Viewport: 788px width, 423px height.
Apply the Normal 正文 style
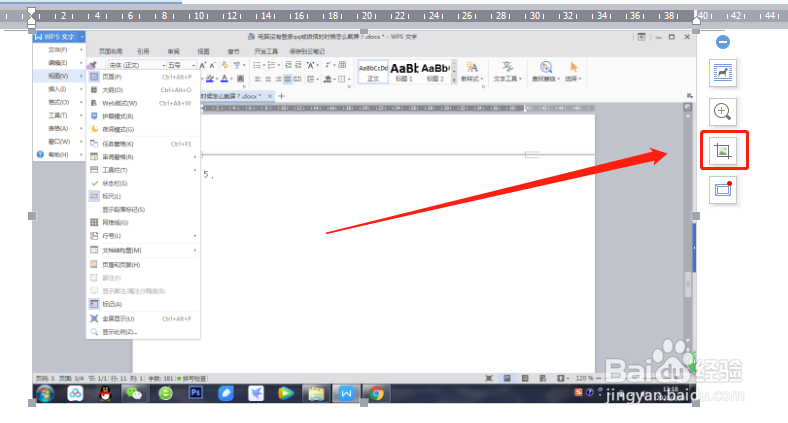[373, 72]
